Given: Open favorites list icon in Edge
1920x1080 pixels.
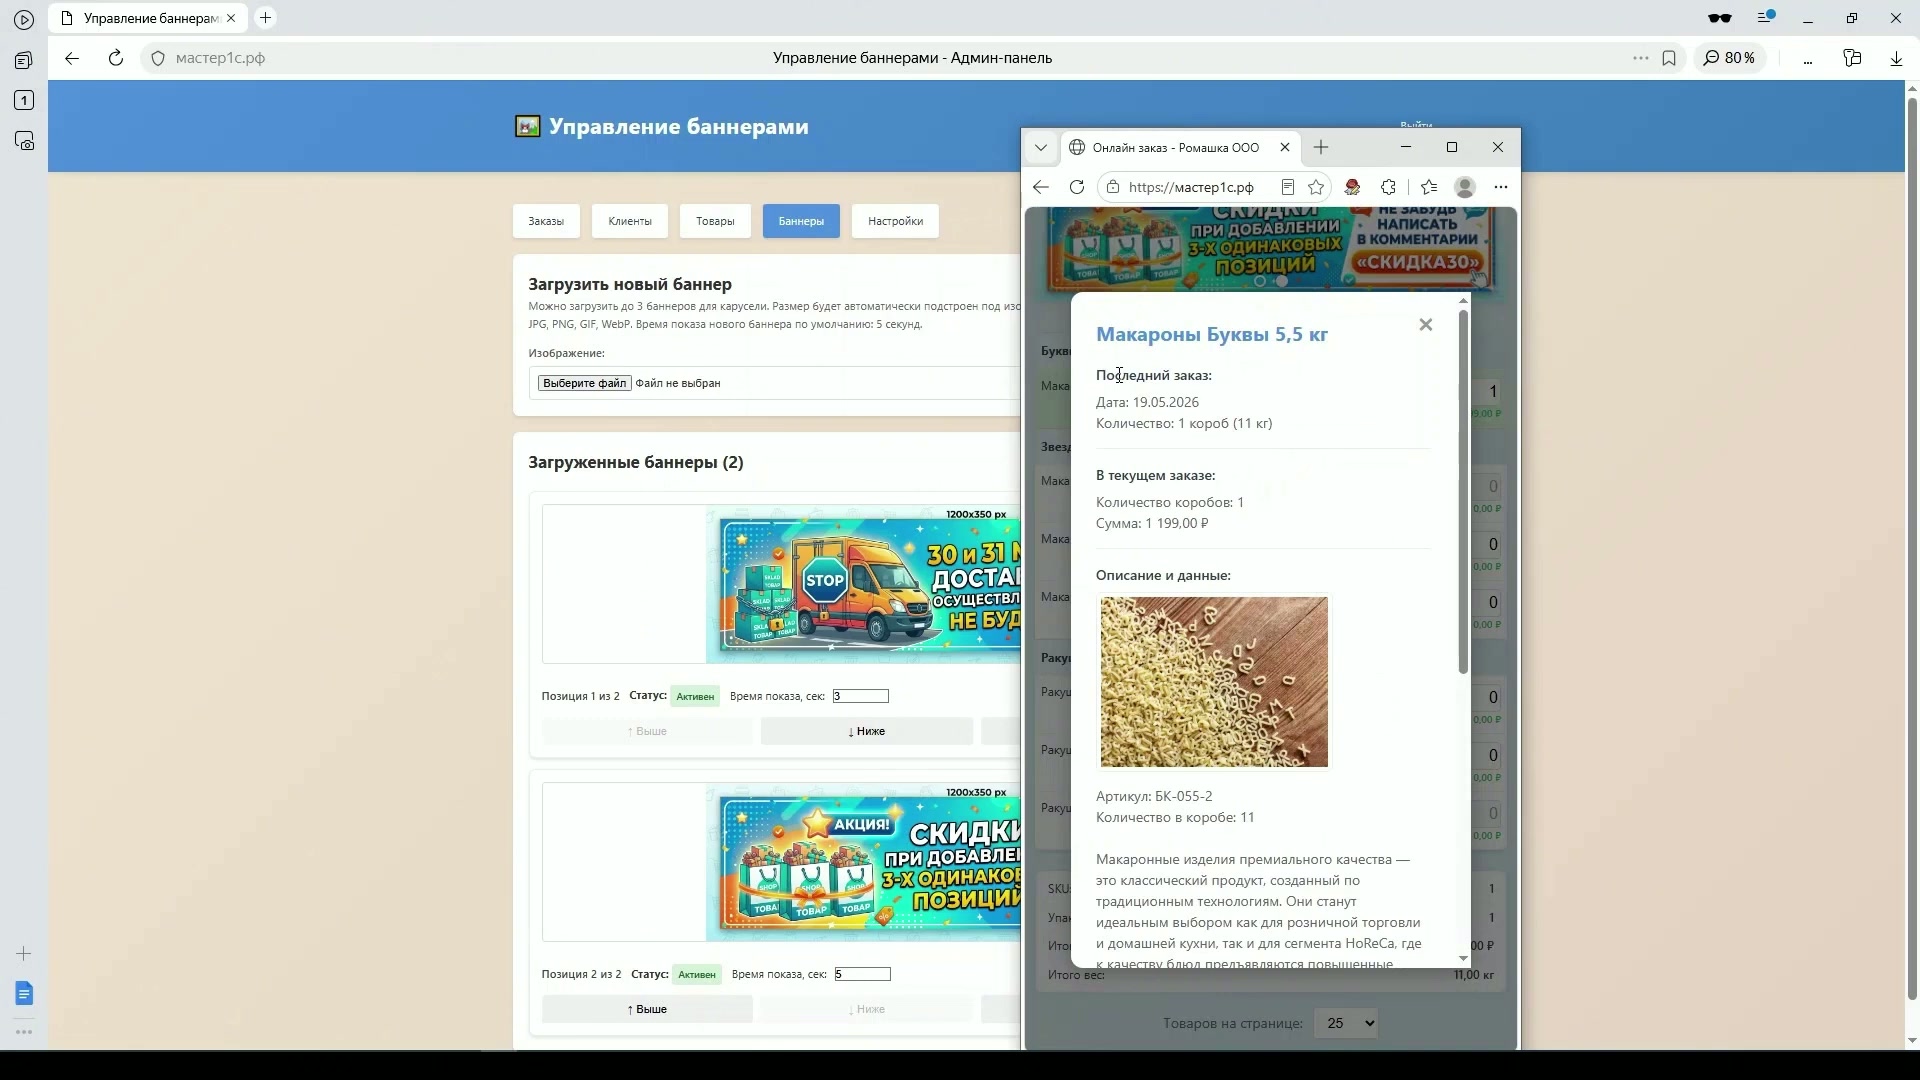Looking at the screenshot, I should [1429, 187].
